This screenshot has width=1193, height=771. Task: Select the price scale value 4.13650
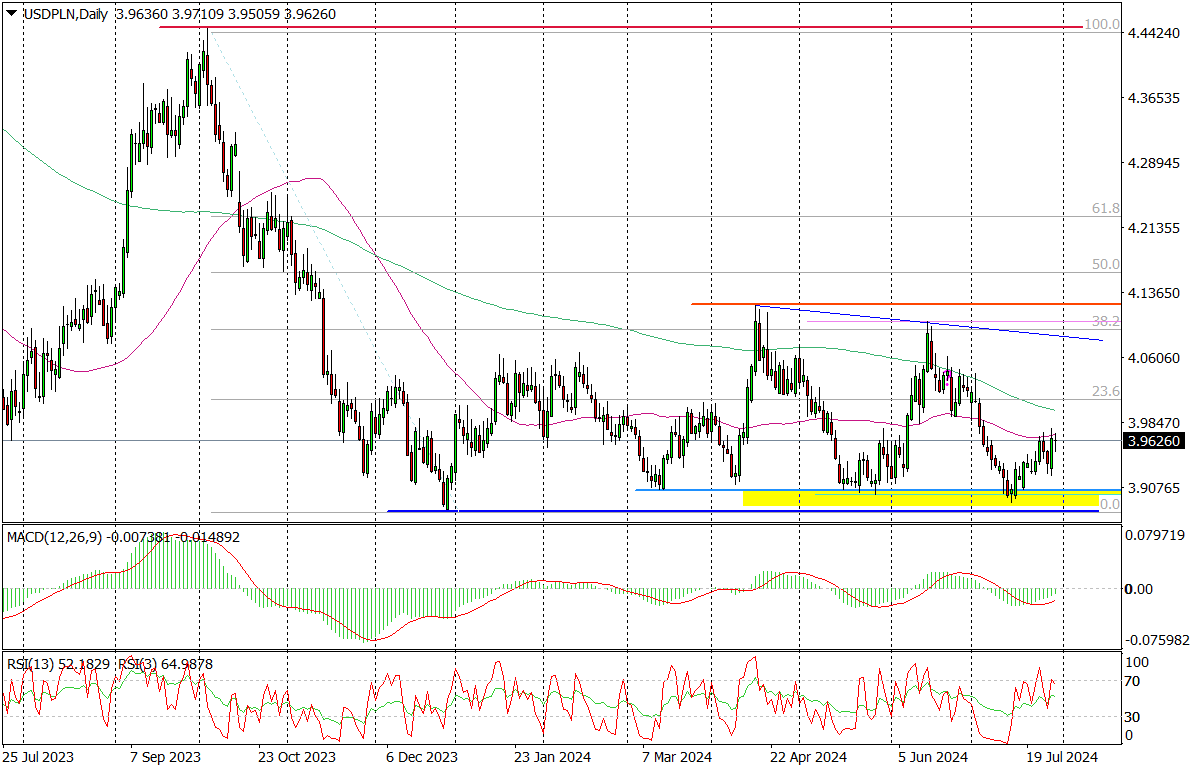point(1154,293)
